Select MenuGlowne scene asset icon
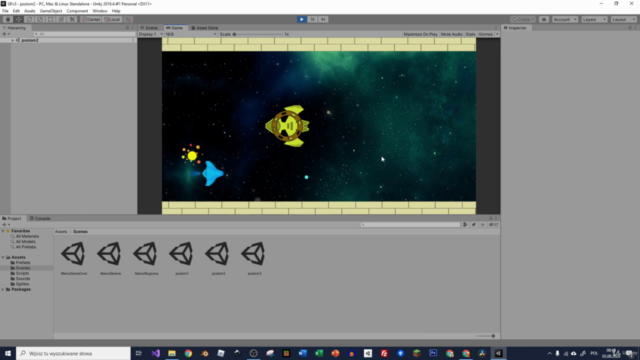The height and width of the screenshot is (360, 640). (110, 254)
